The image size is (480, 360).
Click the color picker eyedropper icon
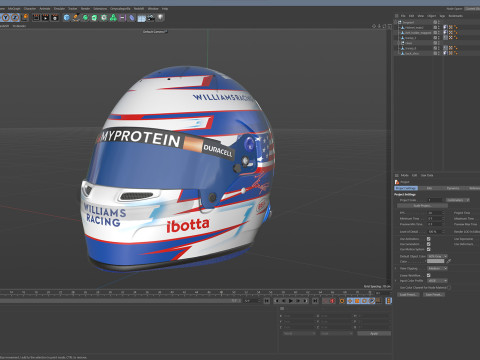point(449,261)
